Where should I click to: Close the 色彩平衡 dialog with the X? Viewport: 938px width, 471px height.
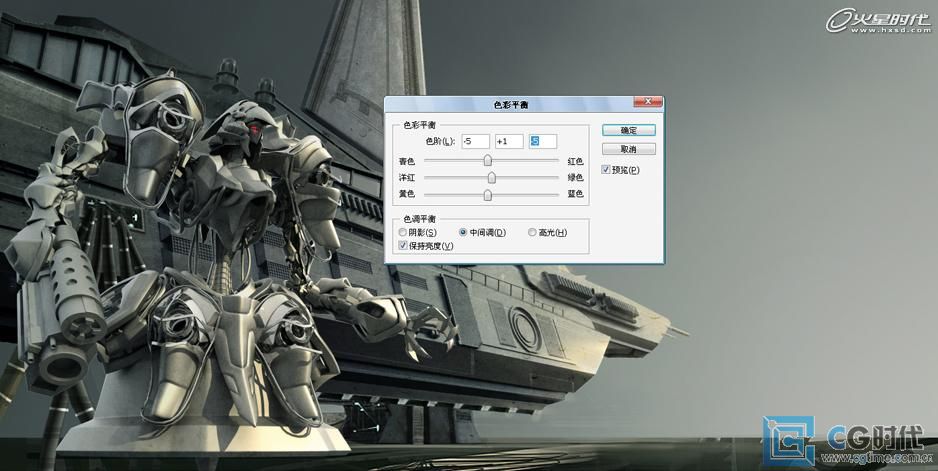648,102
